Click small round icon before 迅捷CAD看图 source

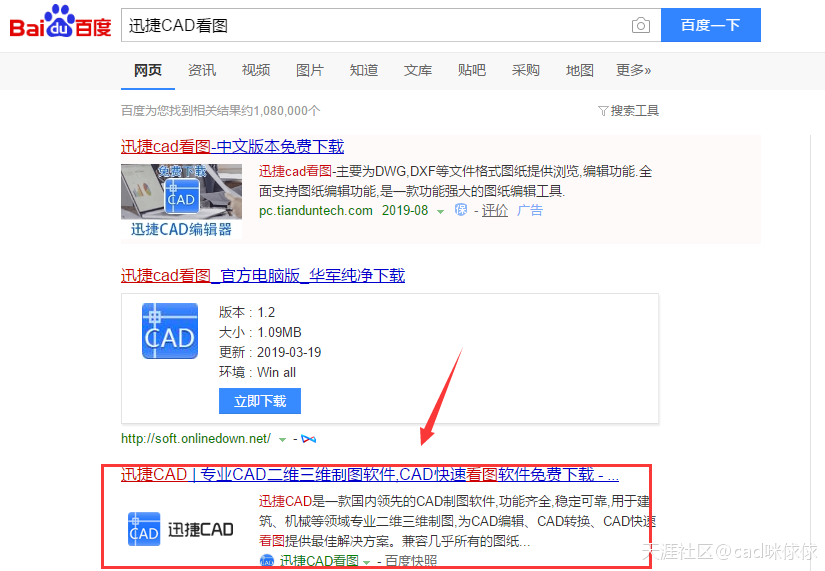click(x=267, y=561)
